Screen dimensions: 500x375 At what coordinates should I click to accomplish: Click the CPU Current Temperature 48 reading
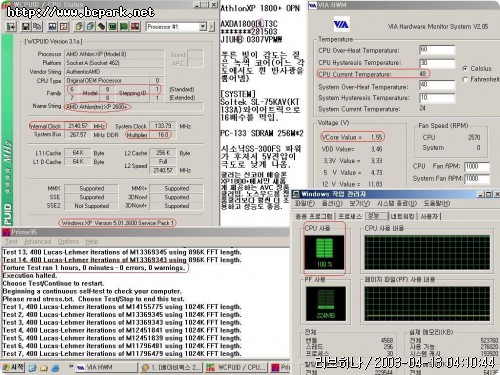click(x=423, y=74)
